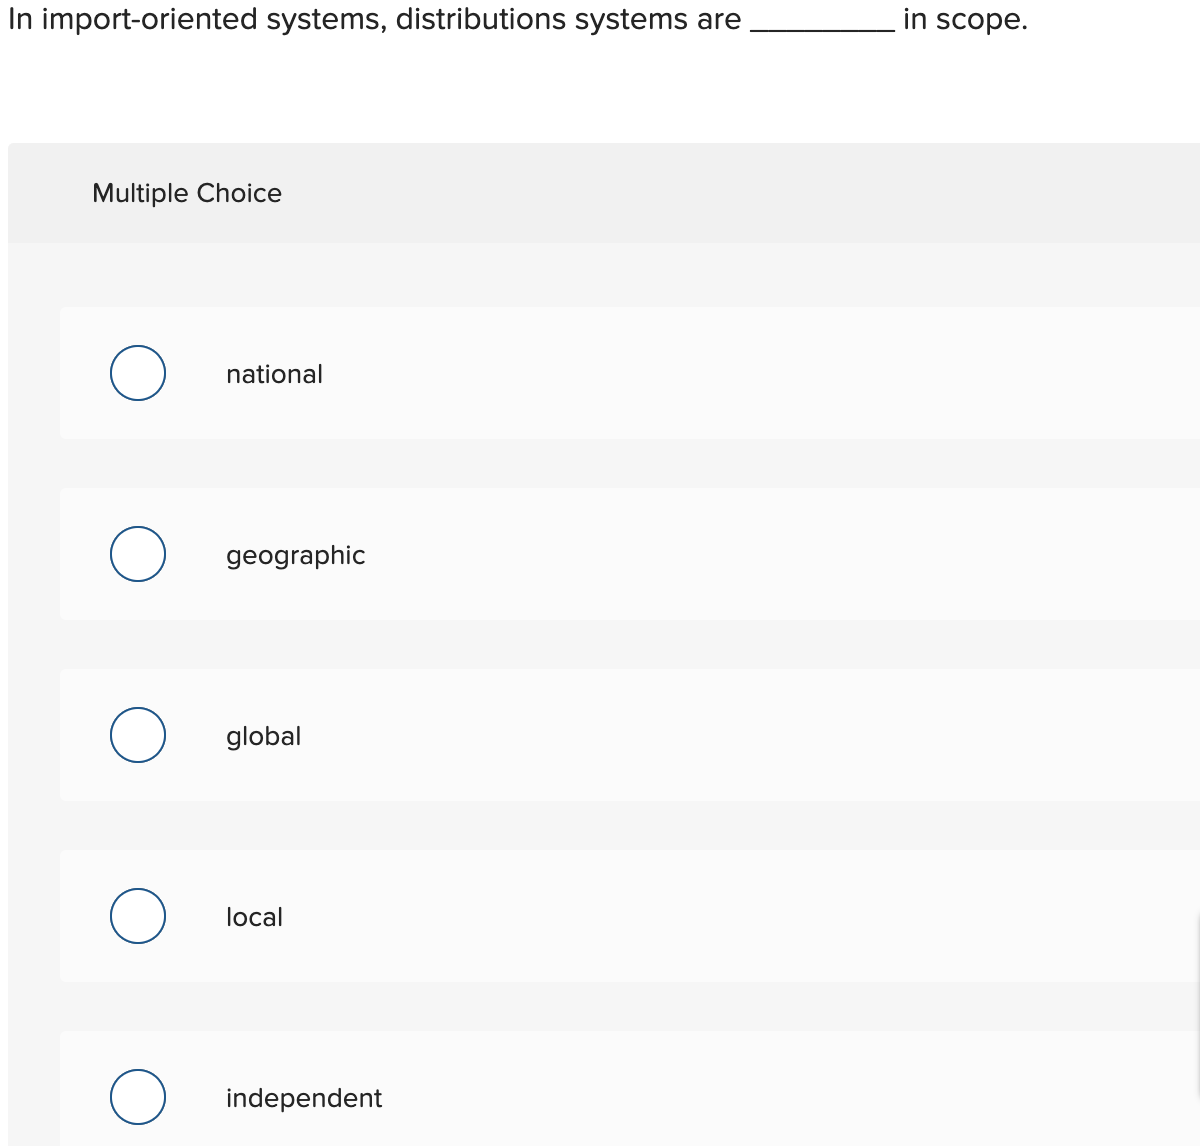Select the radio button for national

point(137,373)
